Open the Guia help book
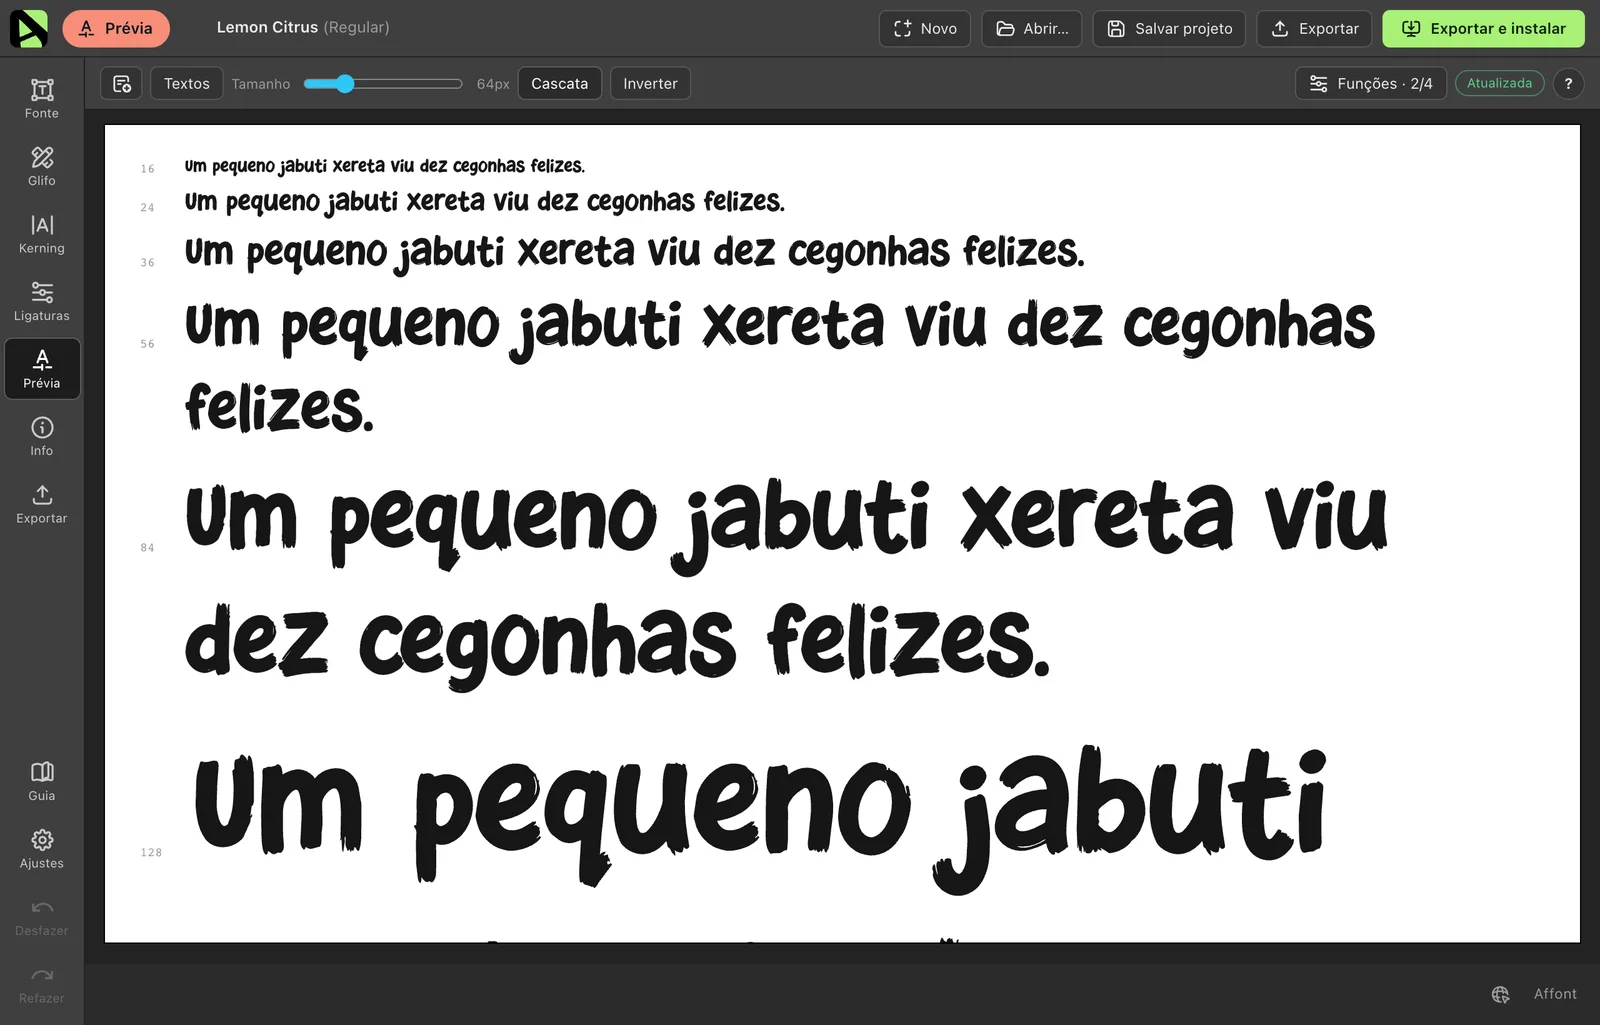 pos(42,782)
